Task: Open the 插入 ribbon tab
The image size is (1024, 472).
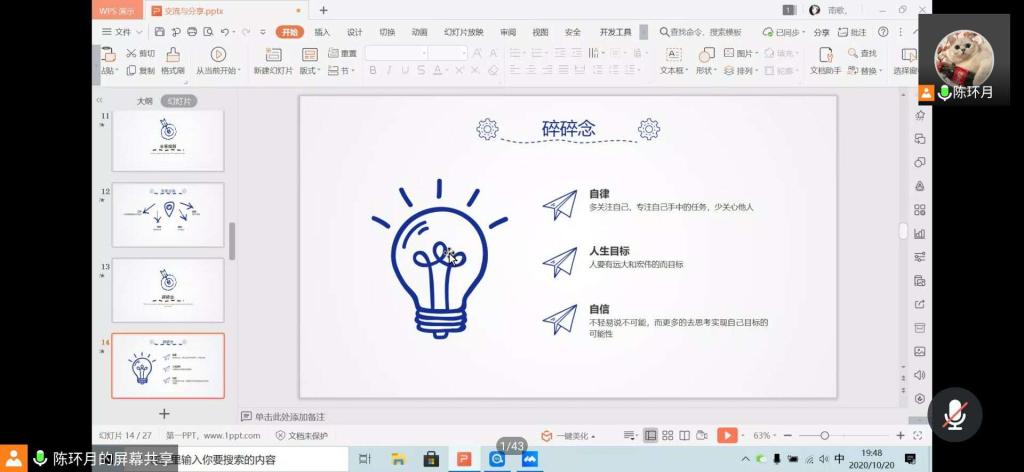Action: (322, 32)
